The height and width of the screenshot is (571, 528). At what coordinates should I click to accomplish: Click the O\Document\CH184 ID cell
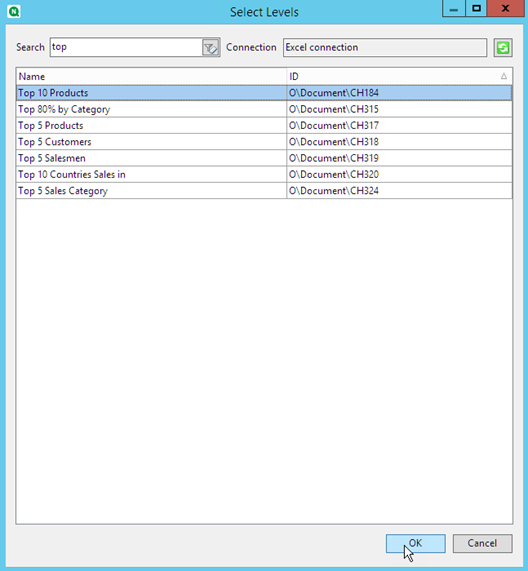click(x=399, y=93)
